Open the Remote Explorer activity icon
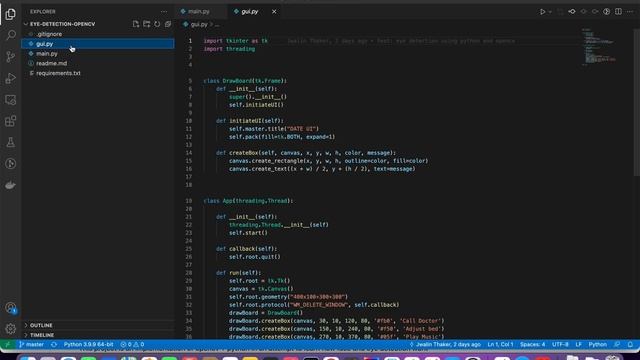This screenshot has height=360, width=640. tap(11, 100)
